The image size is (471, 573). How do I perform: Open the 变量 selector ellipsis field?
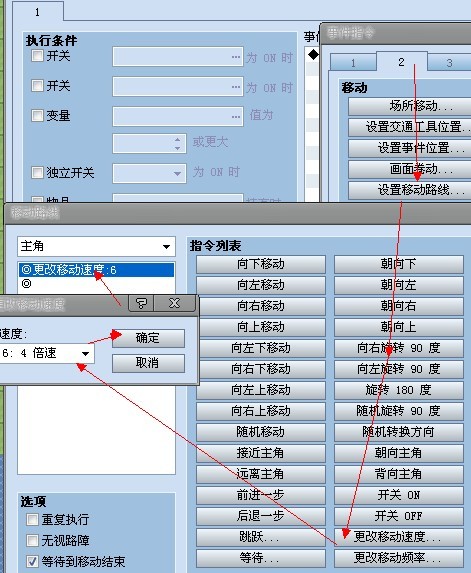click(x=178, y=117)
